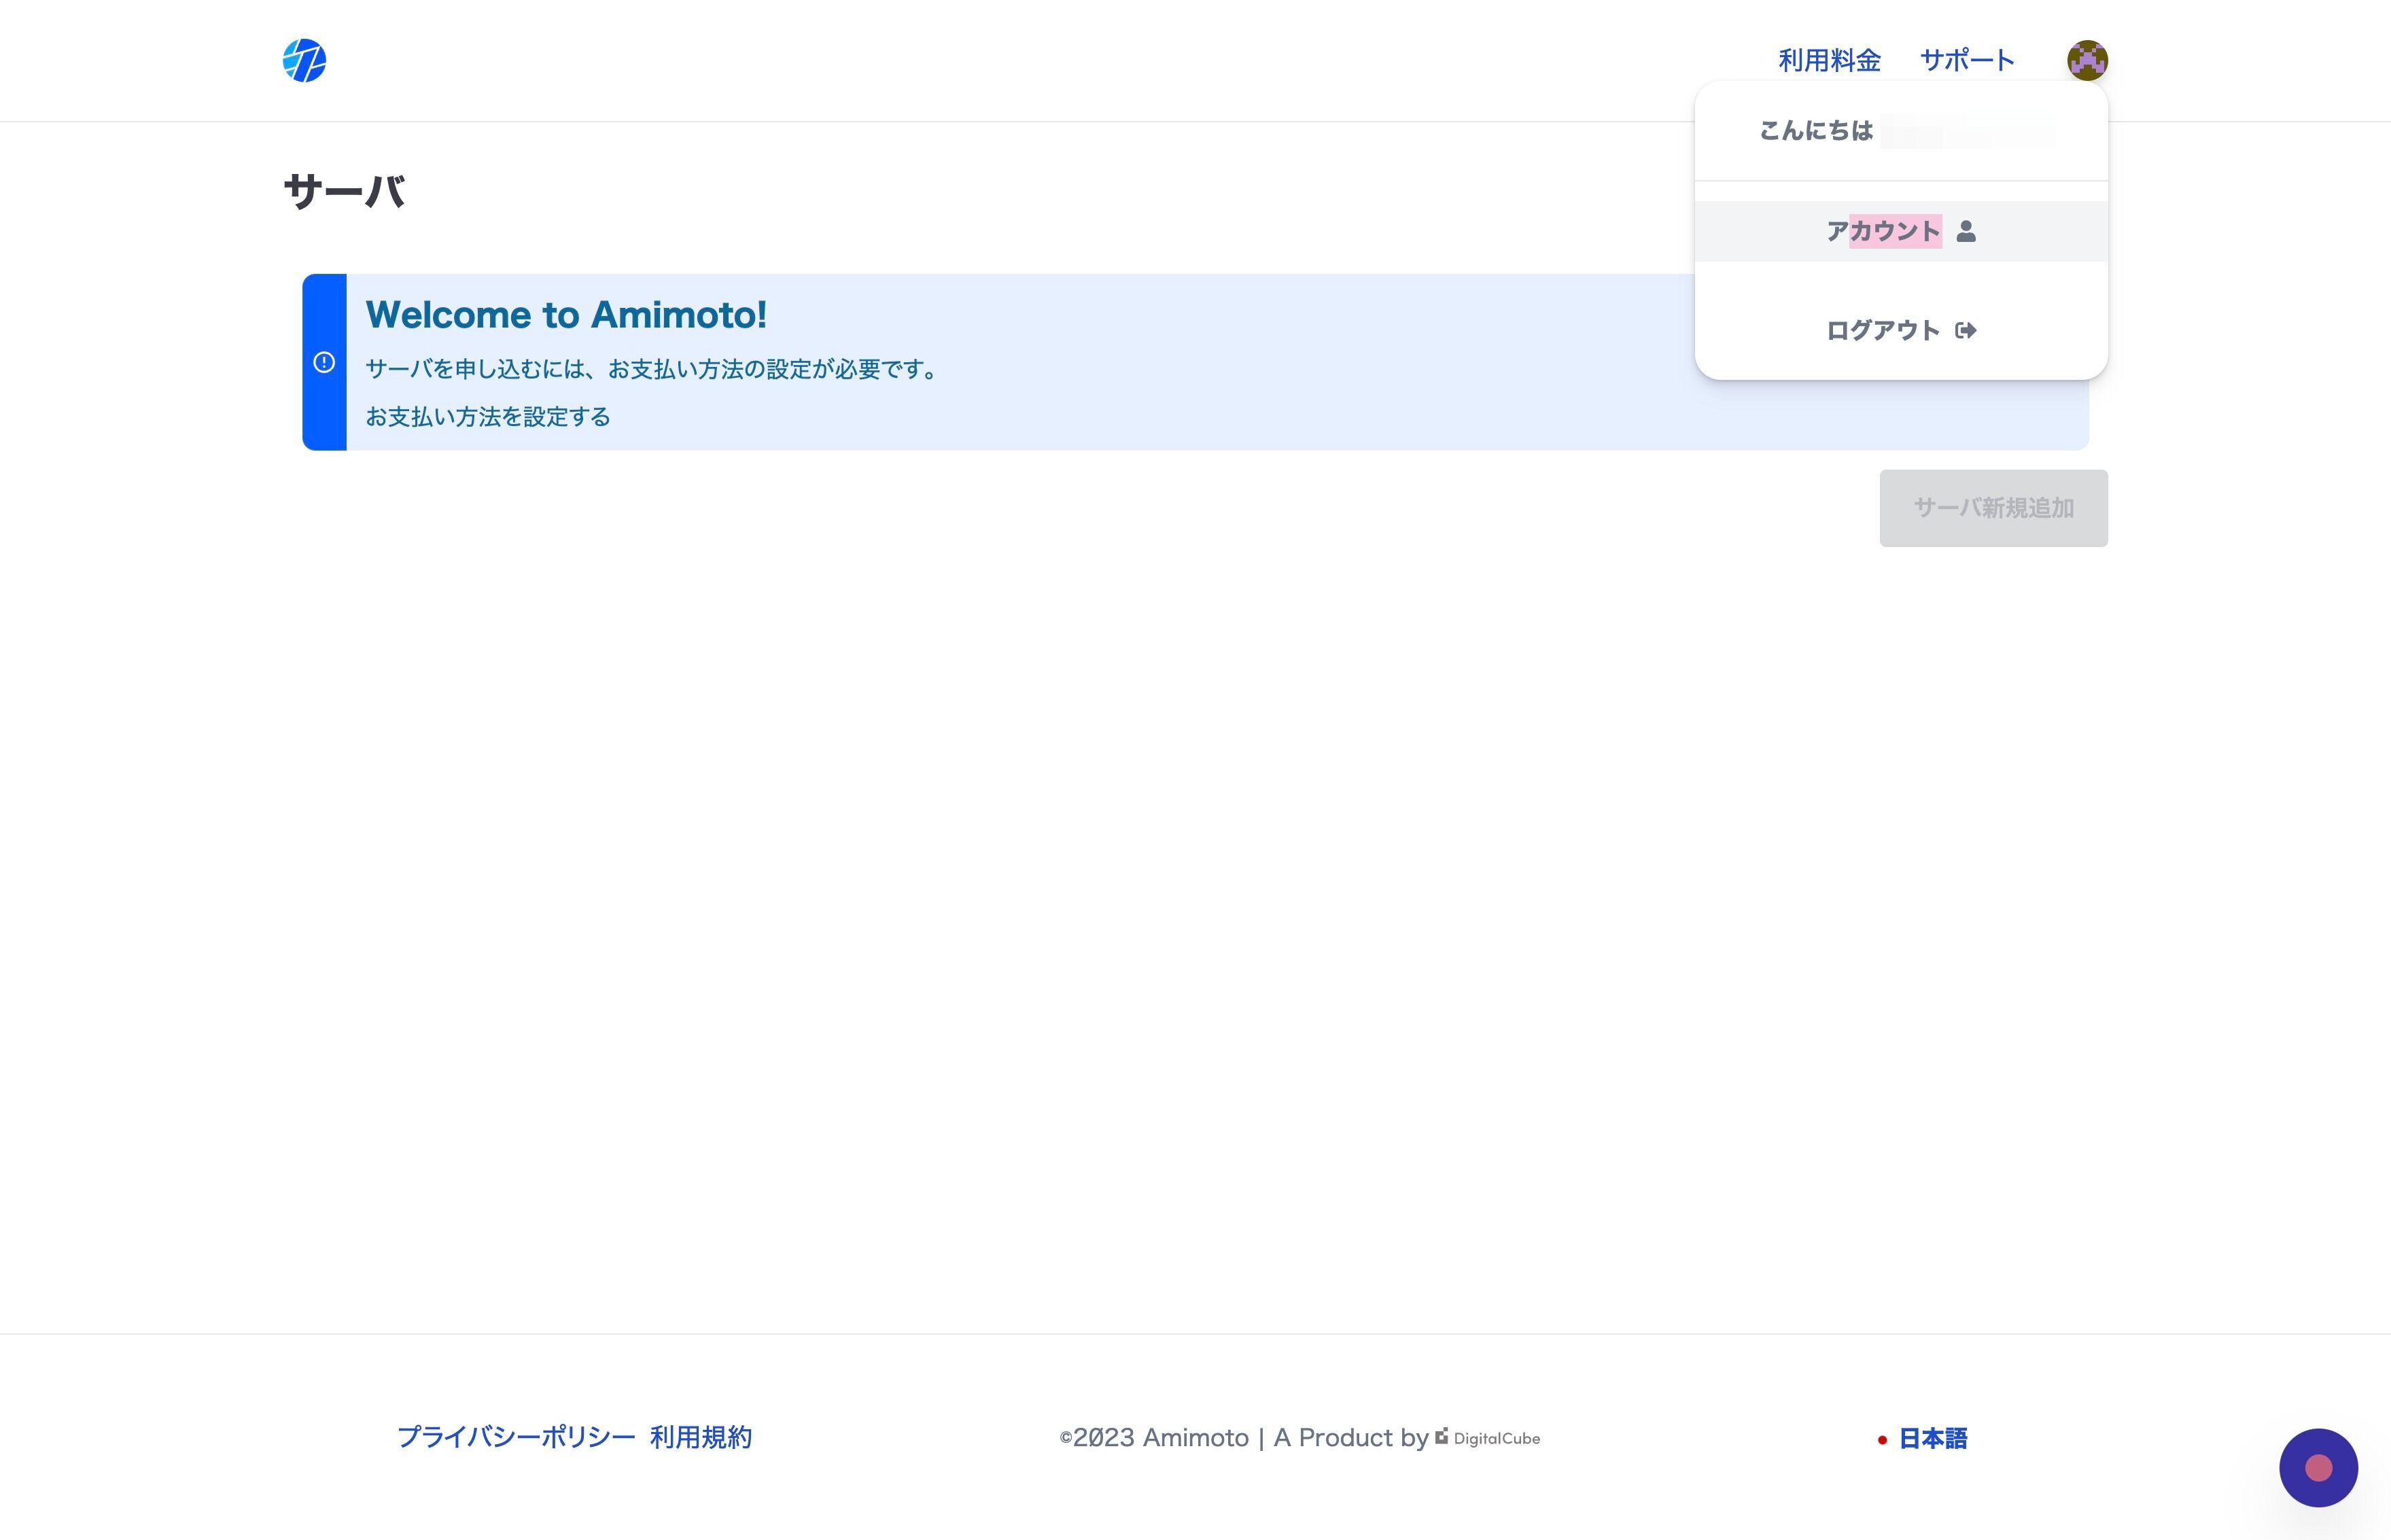The image size is (2391, 1540).
Task: Visit the DigitalCube logo link
Action: 1488,1438
